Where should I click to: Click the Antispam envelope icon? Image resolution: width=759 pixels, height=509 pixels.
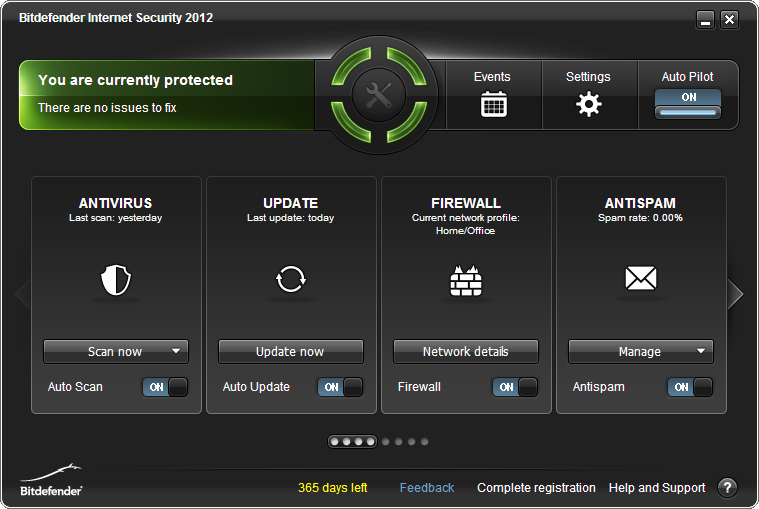tap(640, 278)
